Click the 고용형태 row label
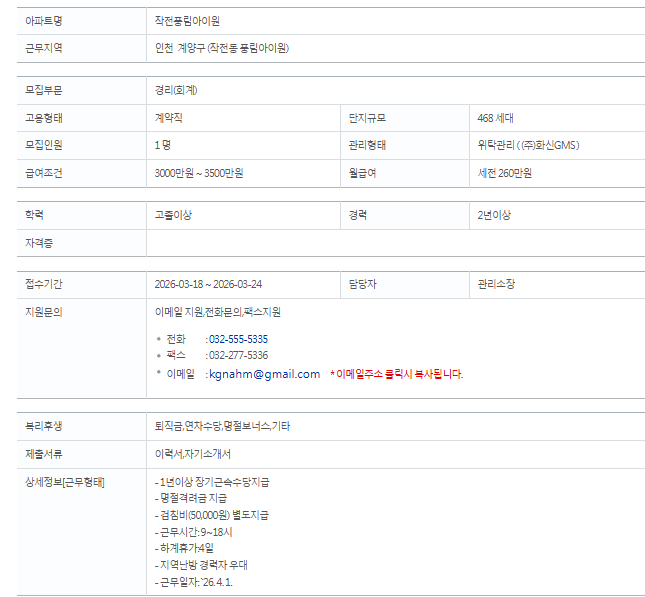Viewport: 645px width, 597px height. [44, 118]
